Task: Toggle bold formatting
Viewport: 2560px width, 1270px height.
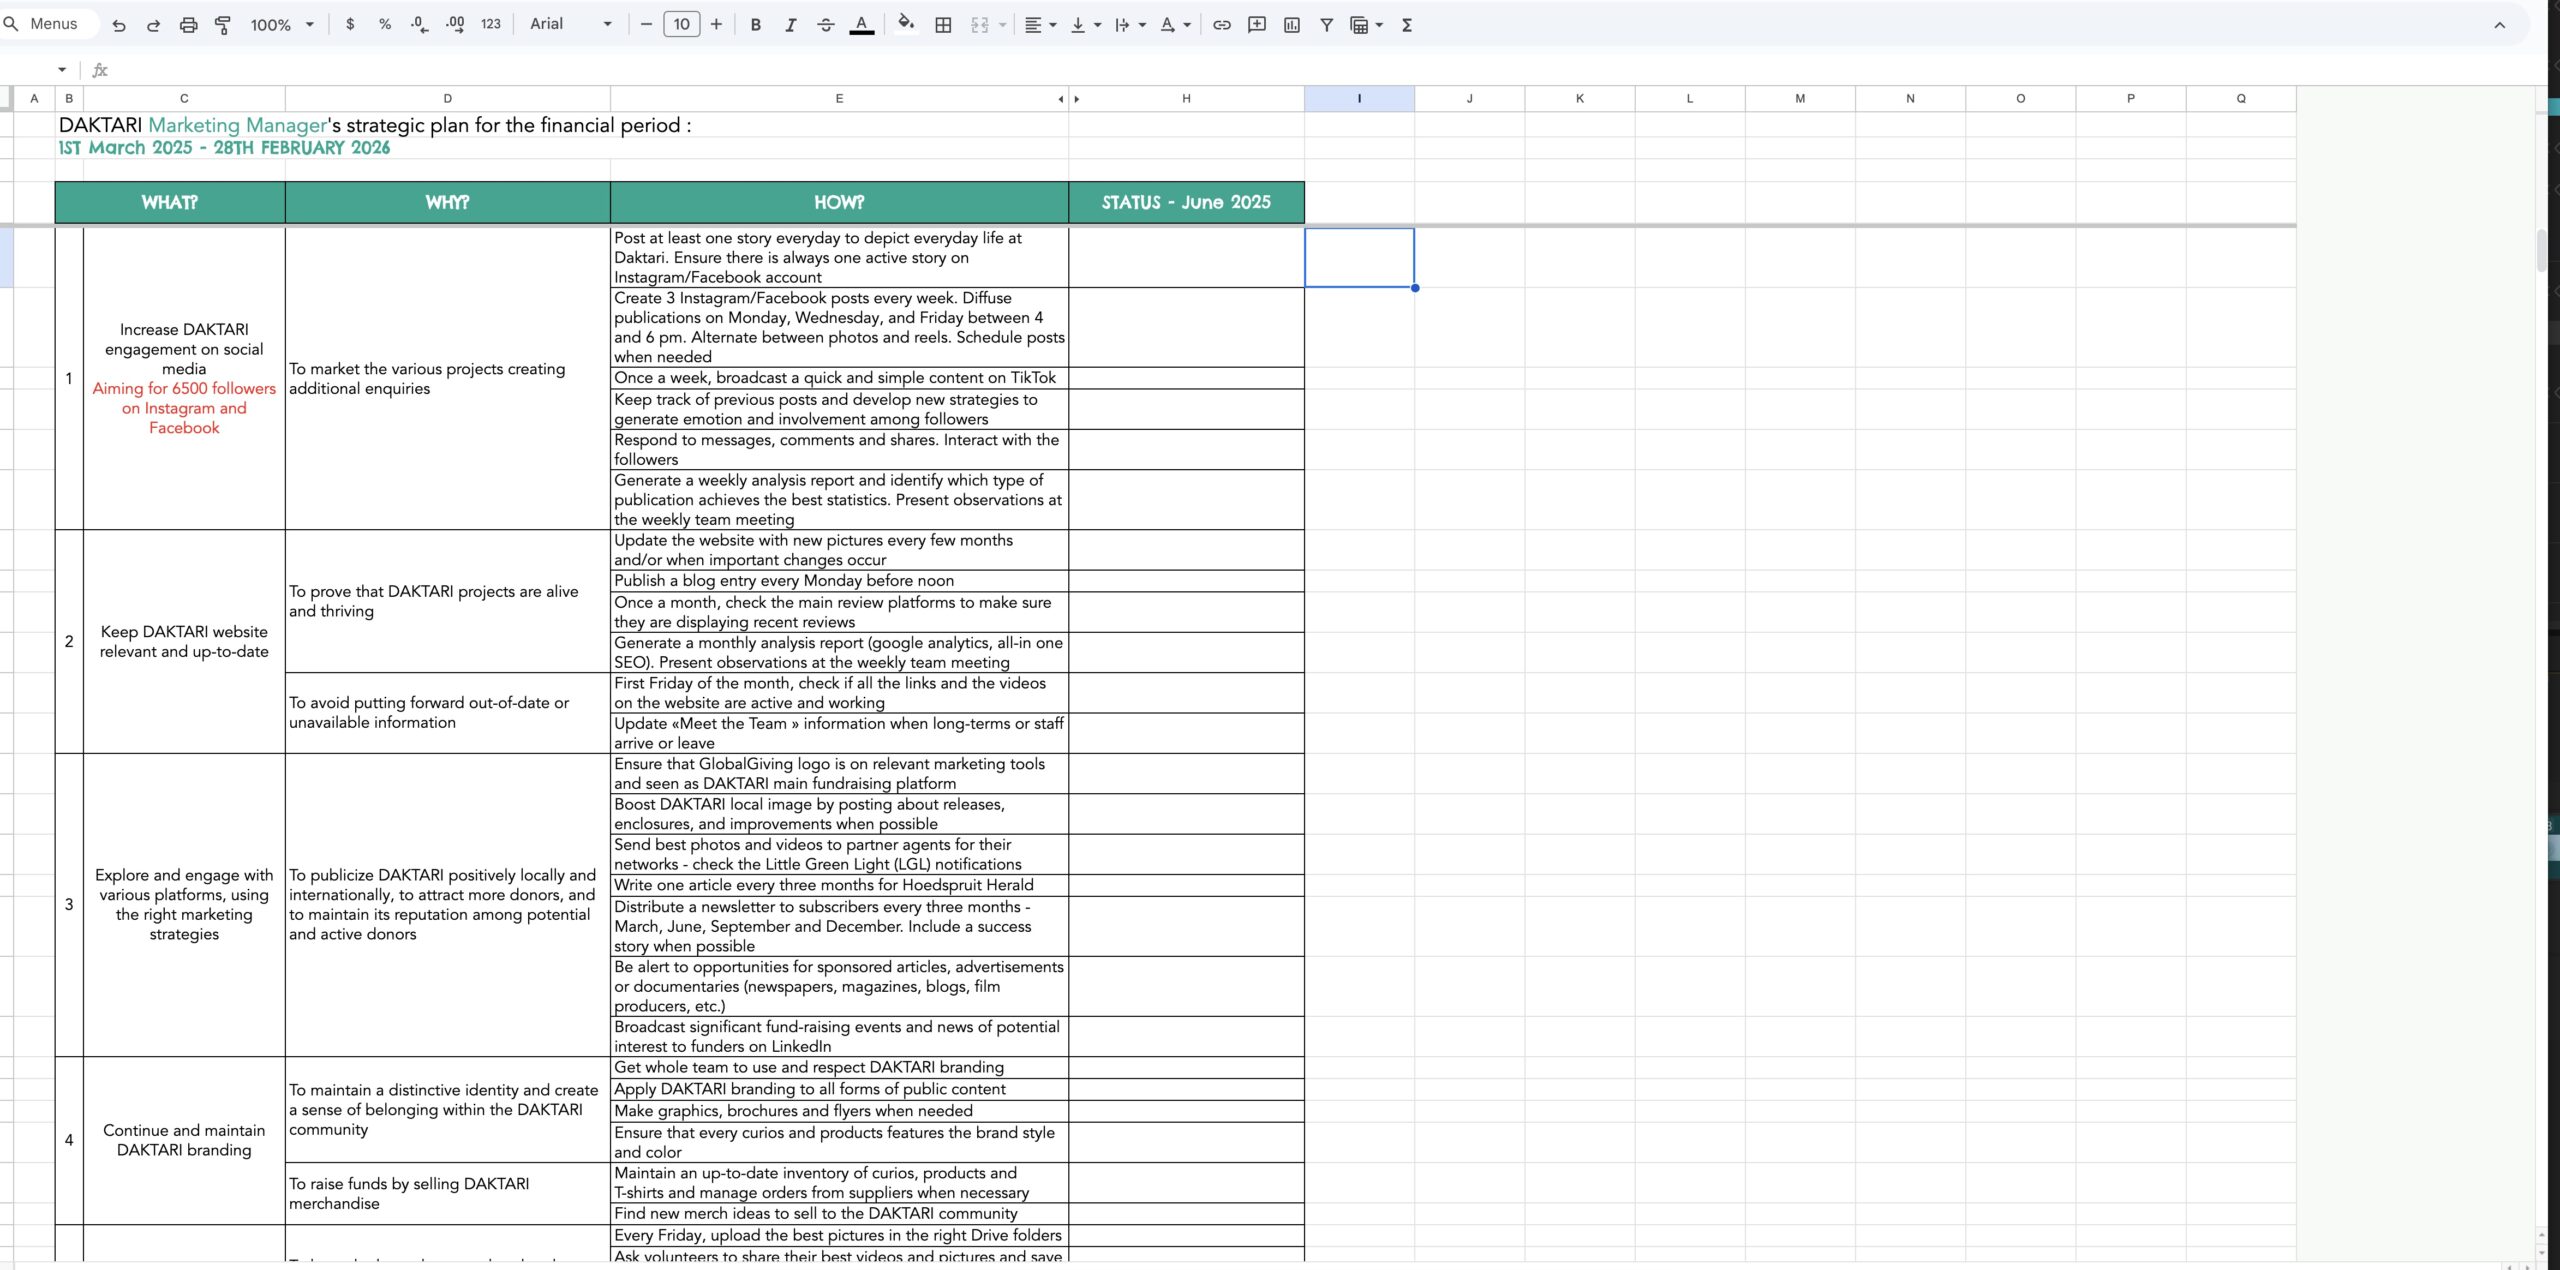Action: (756, 25)
